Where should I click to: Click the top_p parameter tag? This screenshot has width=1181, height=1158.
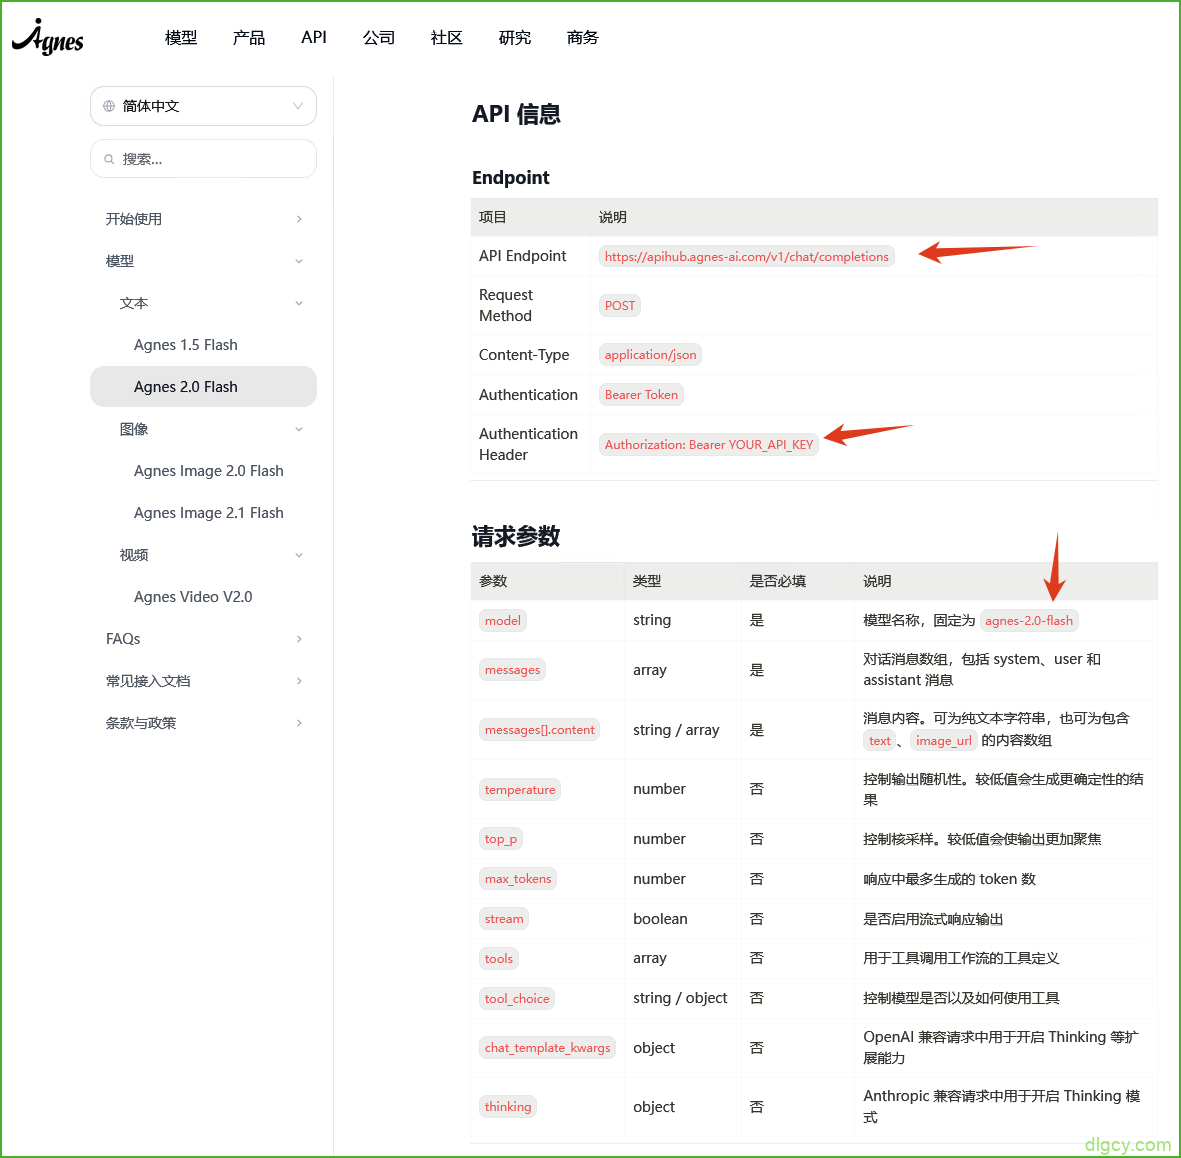point(501,839)
